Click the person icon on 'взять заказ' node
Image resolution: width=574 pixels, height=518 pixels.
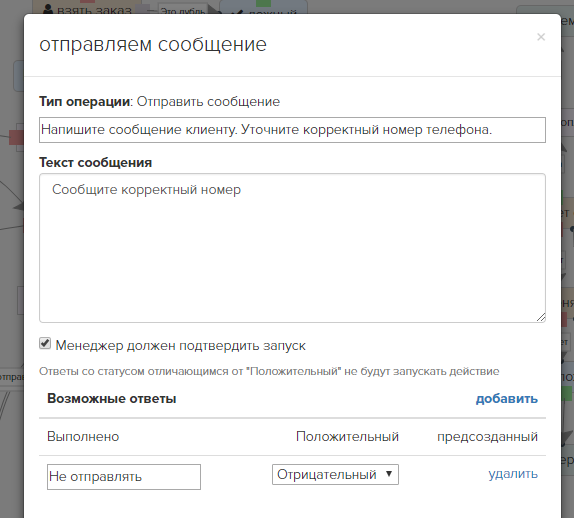click(48, 10)
